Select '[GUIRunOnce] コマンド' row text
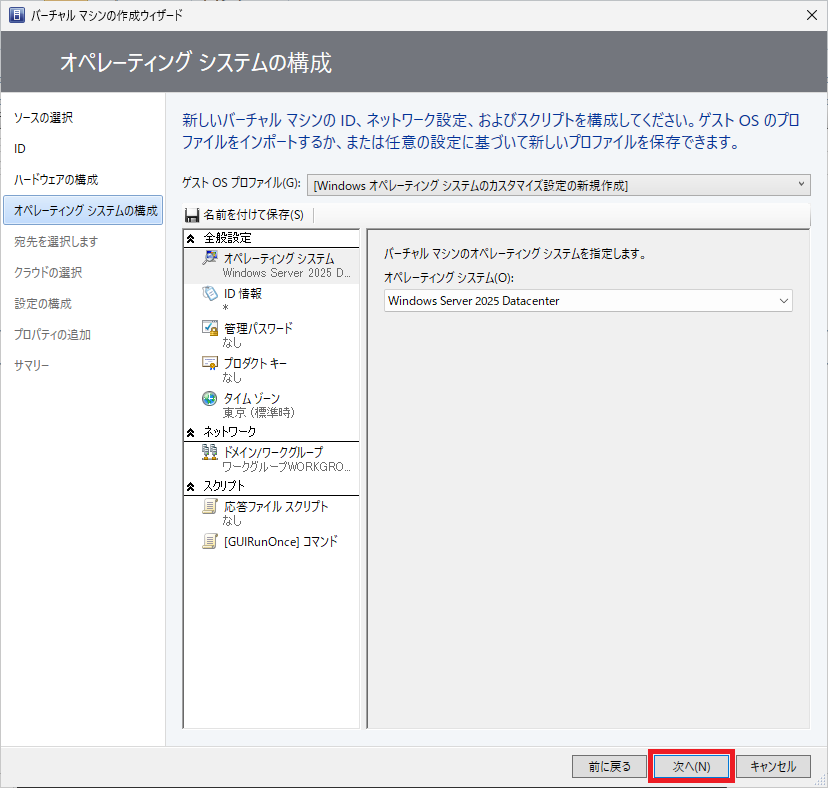 point(280,541)
